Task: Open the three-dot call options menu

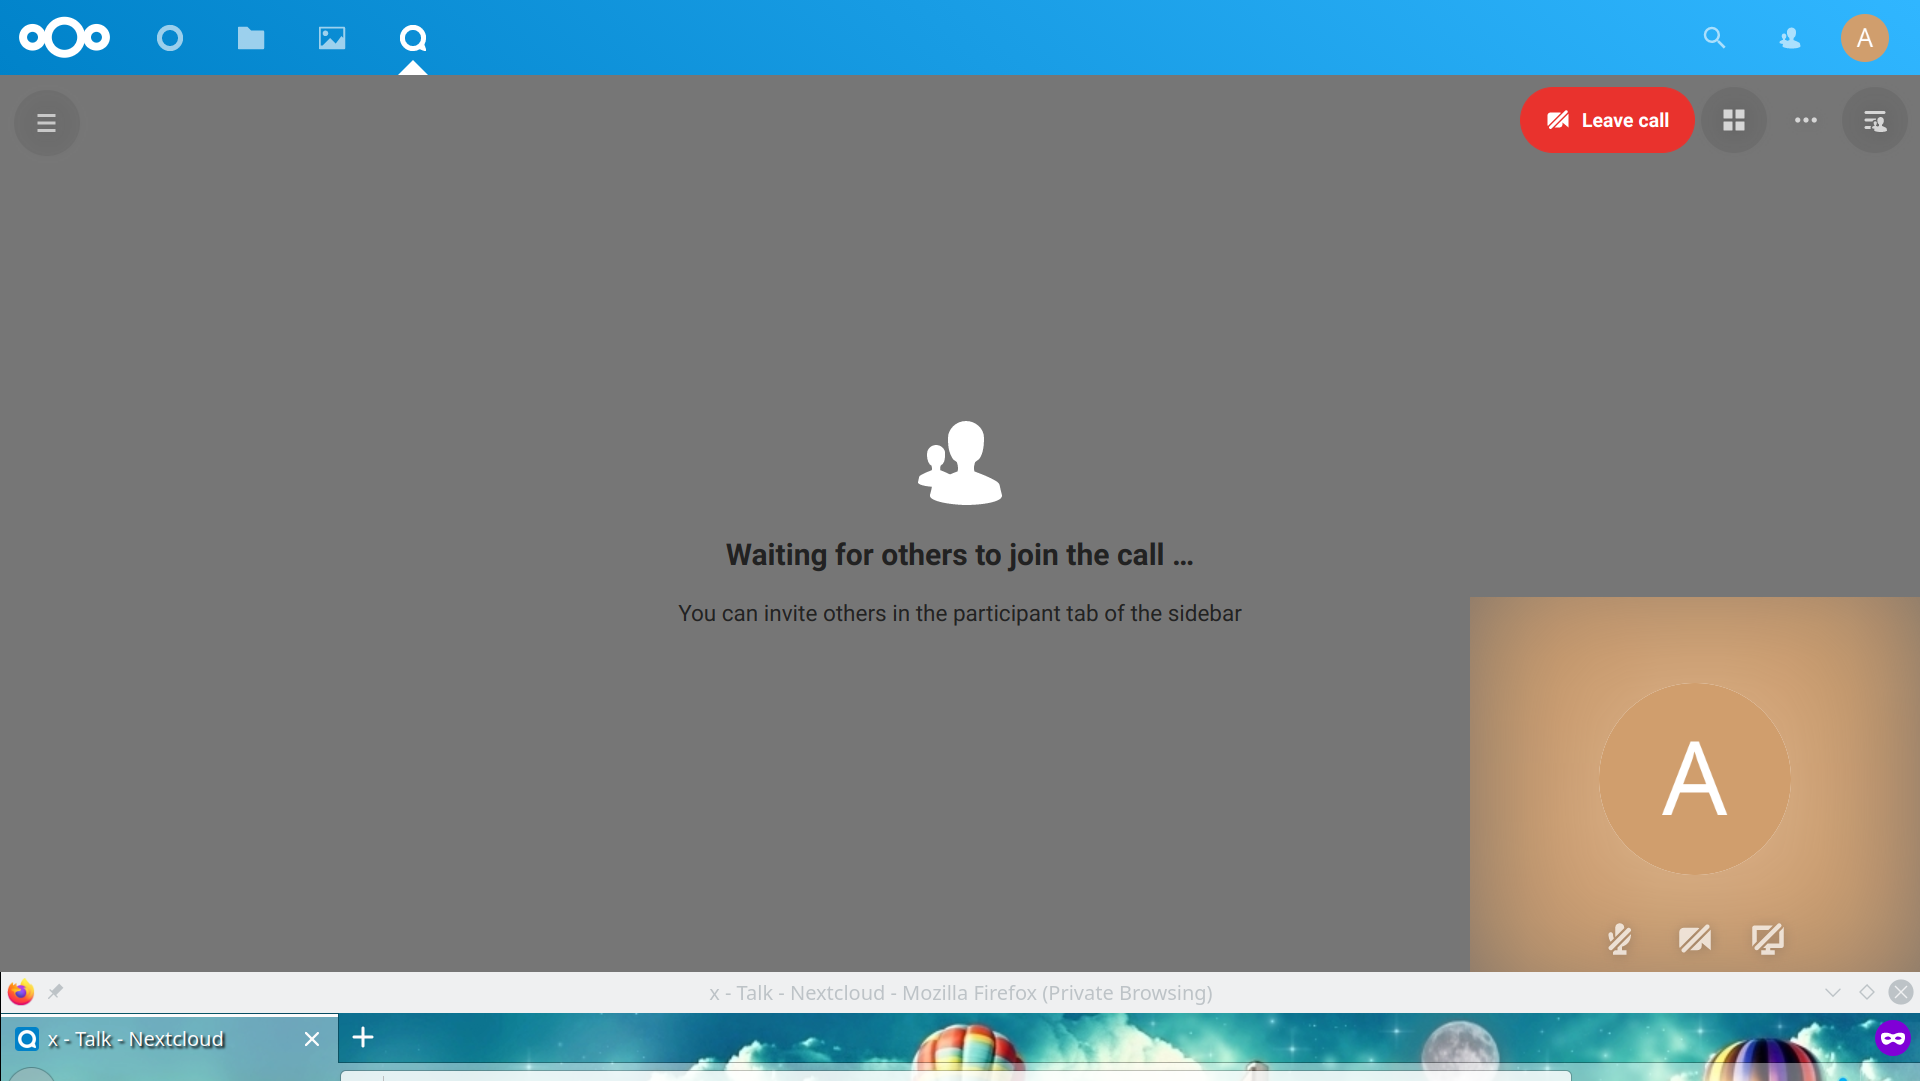Action: [x=1806, y=121]
